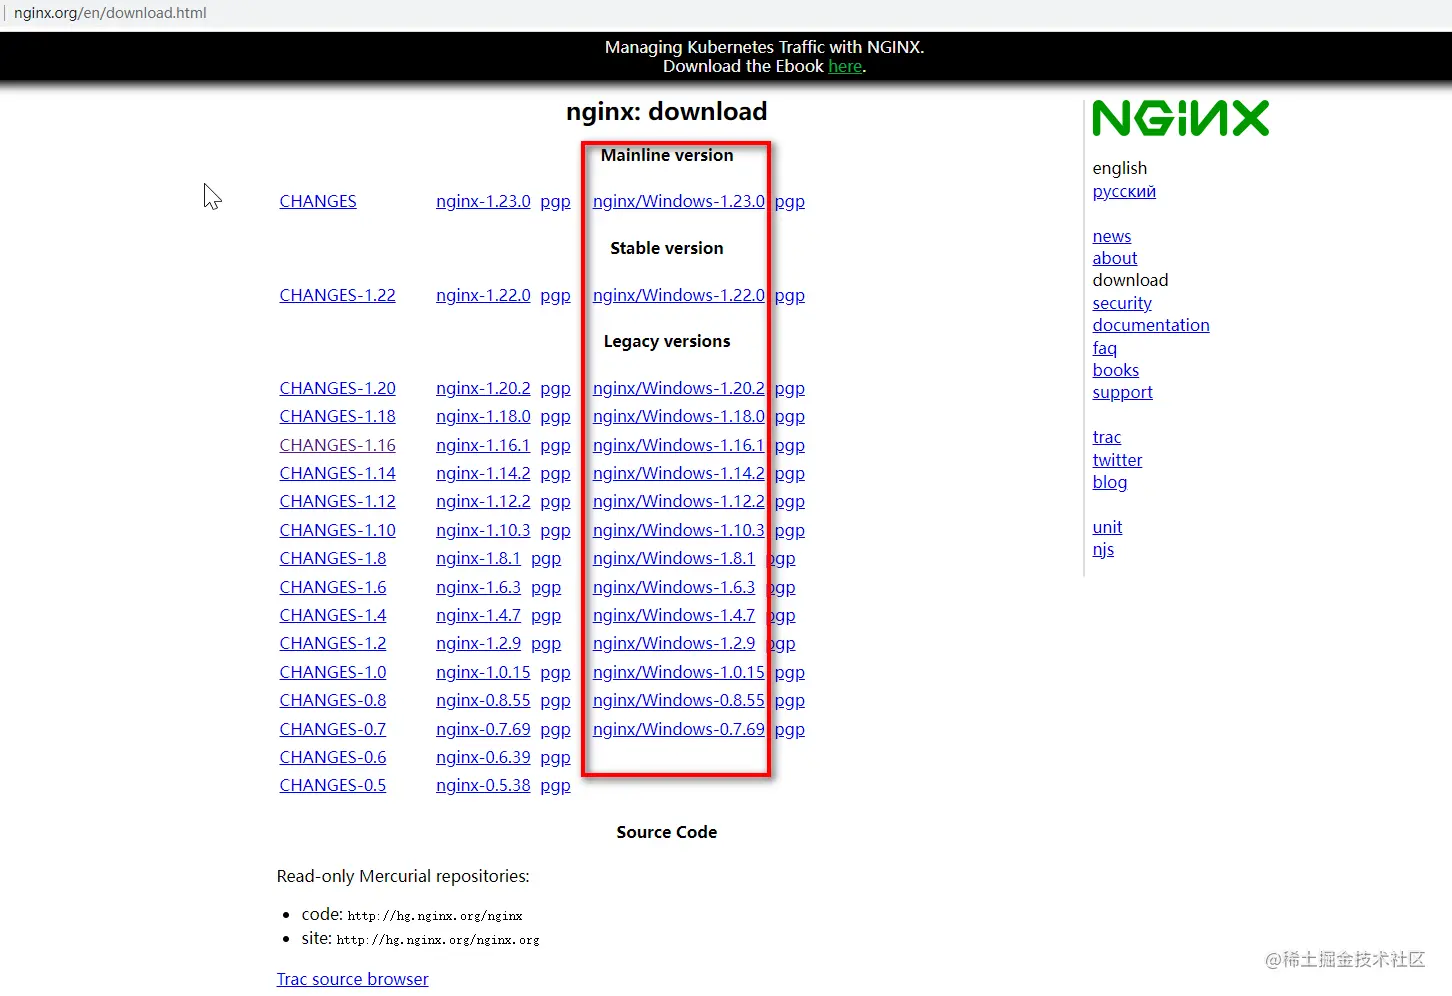Open pgp link beside nginx-0.5.38
The image size is (1452, 996).
point(555,786)
